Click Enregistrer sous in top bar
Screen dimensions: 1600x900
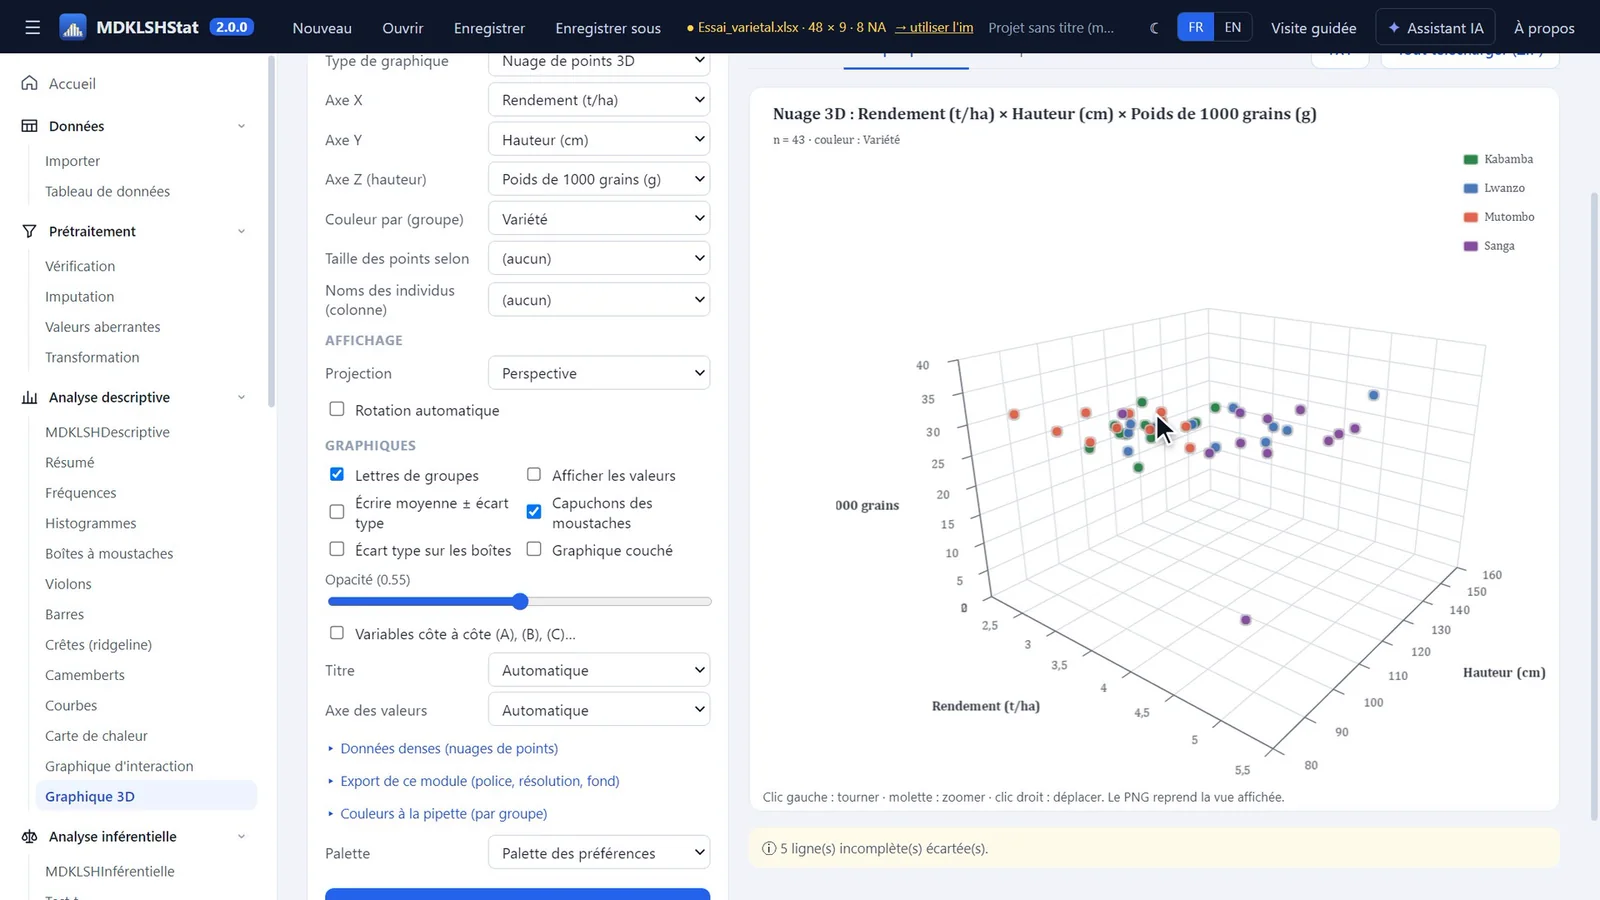608,28
